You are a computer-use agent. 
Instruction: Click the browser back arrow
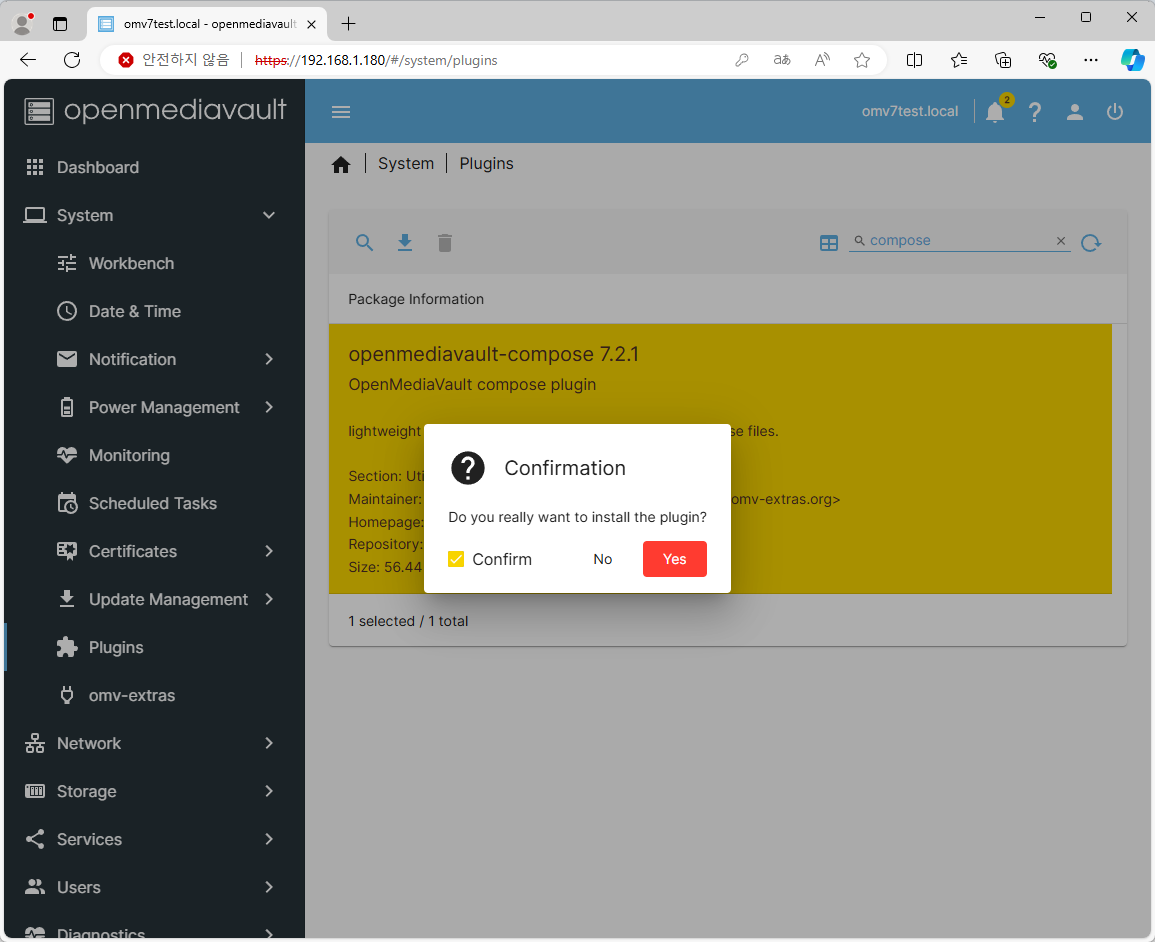tap(28, 60)
